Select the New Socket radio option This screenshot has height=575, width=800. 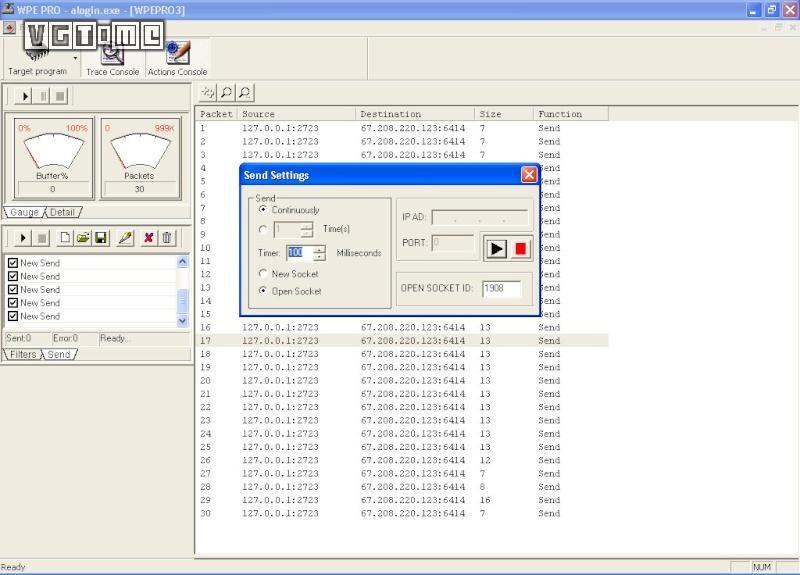263,274
